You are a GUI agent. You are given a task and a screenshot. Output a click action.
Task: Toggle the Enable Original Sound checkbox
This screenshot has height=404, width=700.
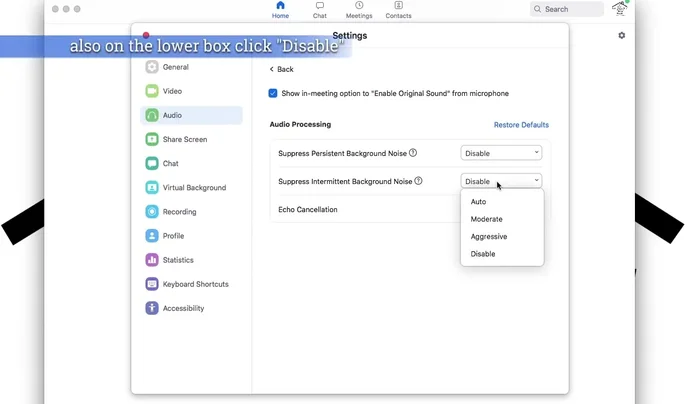[x=273, y=93]
